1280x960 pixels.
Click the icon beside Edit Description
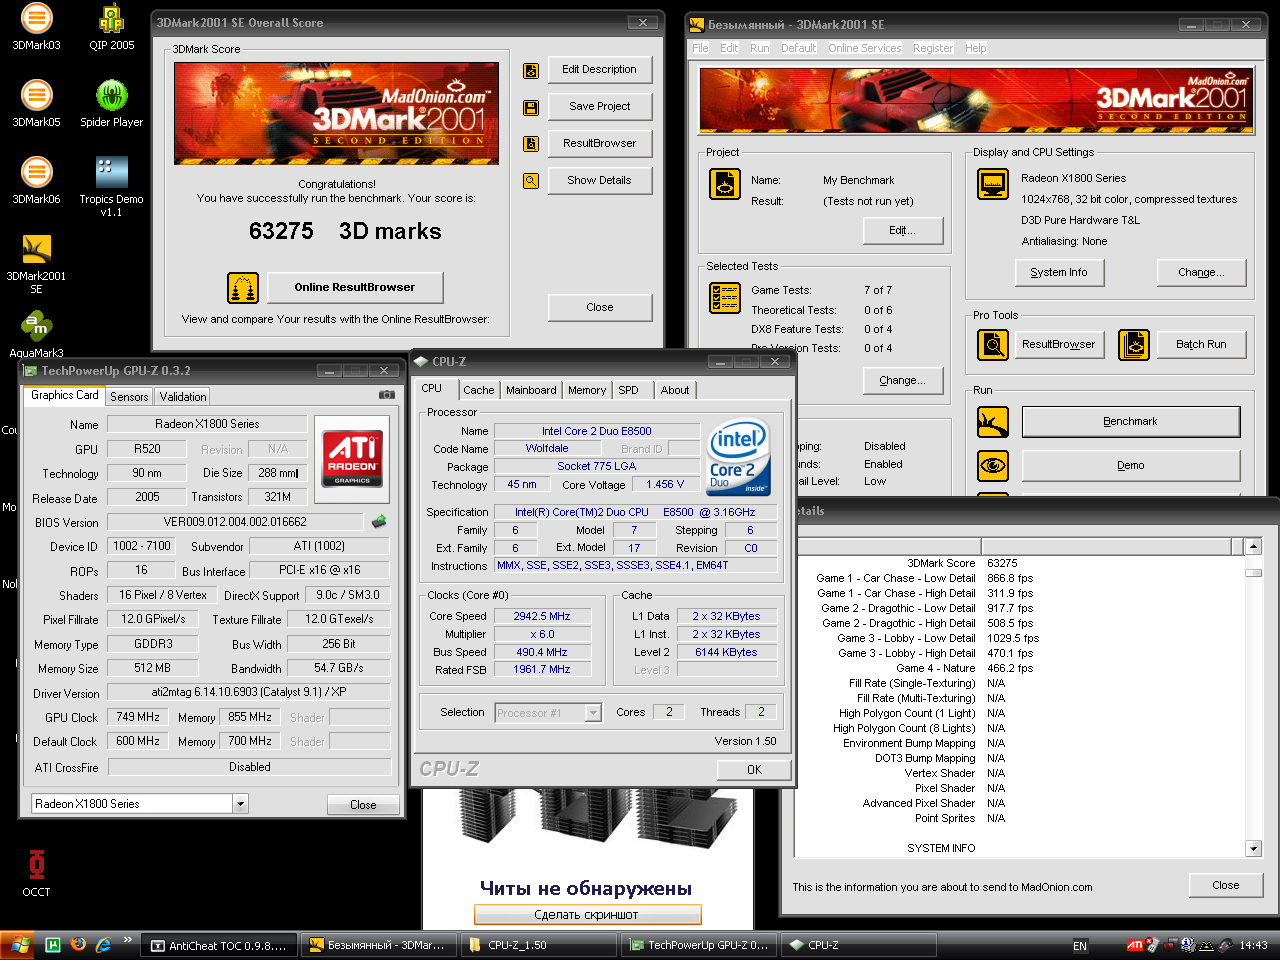click(x=531, y=70)
